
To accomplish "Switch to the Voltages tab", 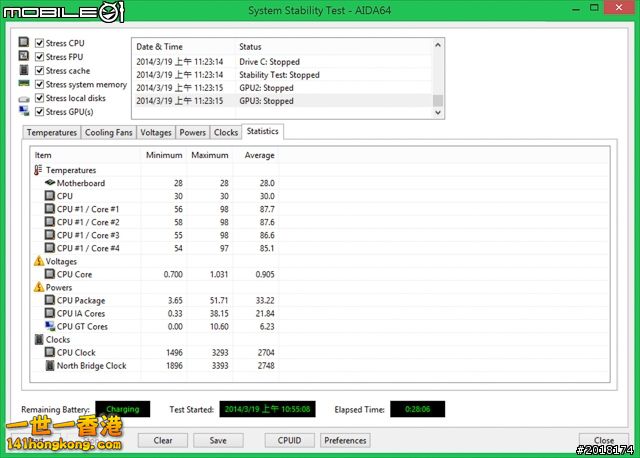I will 156,132.
